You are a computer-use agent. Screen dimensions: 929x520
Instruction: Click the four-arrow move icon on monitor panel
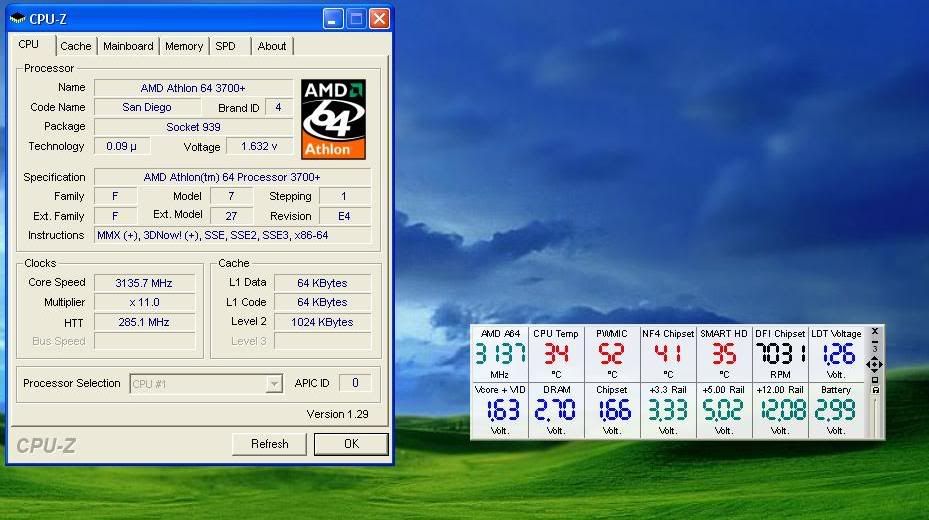[x=874, y=364]
